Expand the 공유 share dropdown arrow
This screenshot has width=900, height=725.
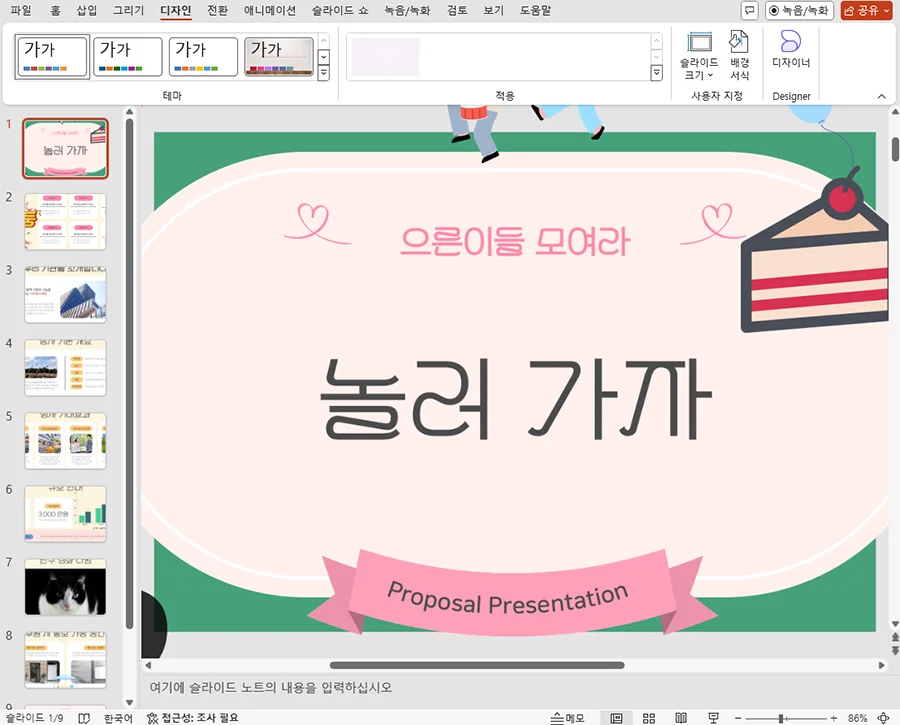click(x=885, y=10)
